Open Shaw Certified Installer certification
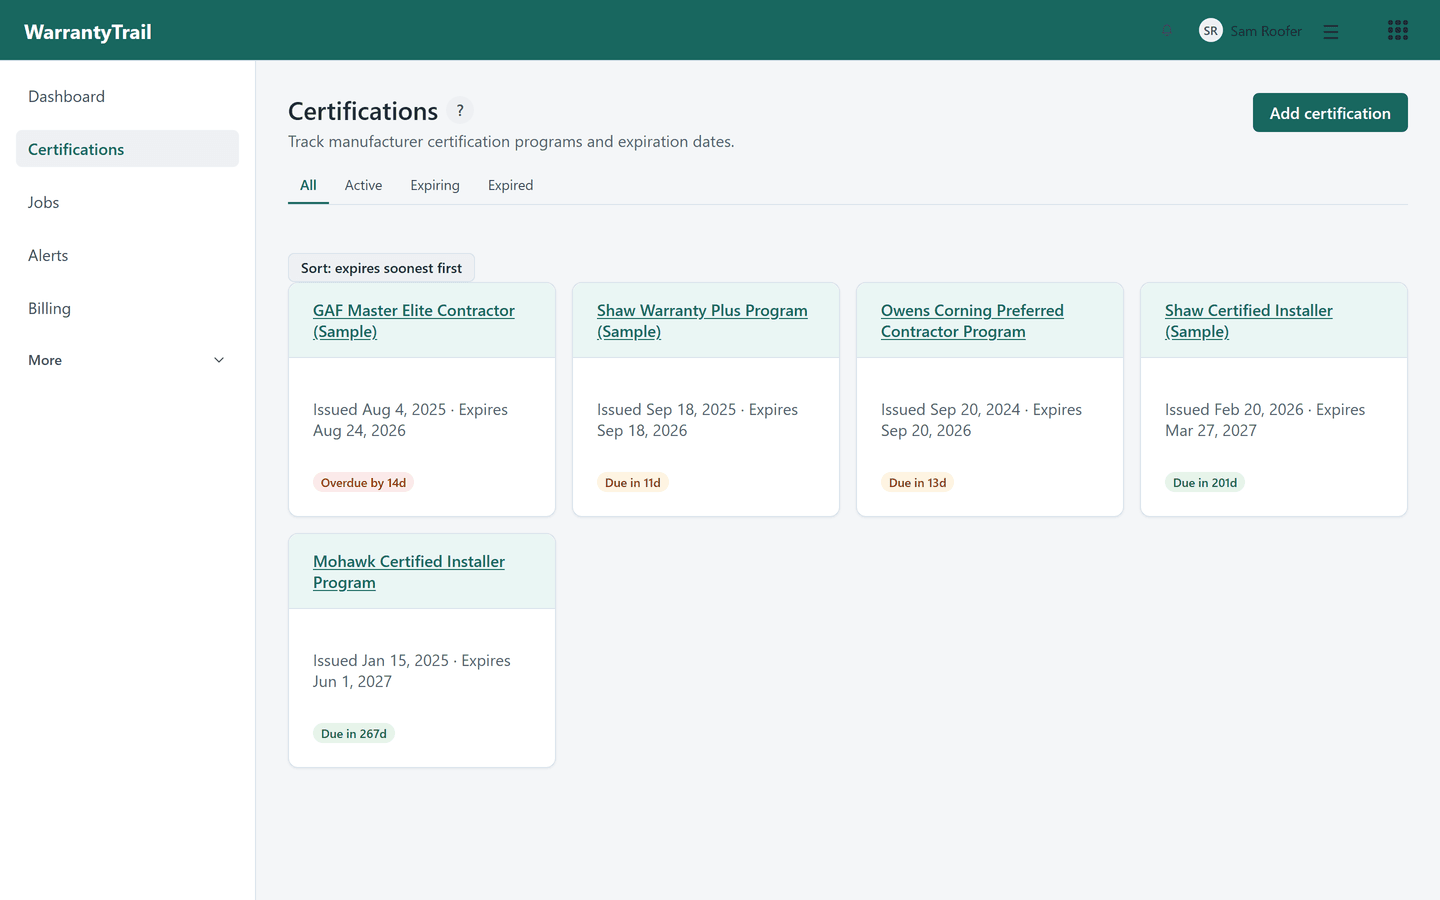 [1249, 321]
